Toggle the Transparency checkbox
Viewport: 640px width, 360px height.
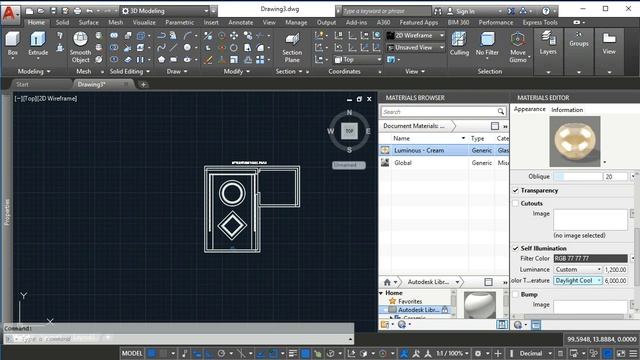point(516,190)
